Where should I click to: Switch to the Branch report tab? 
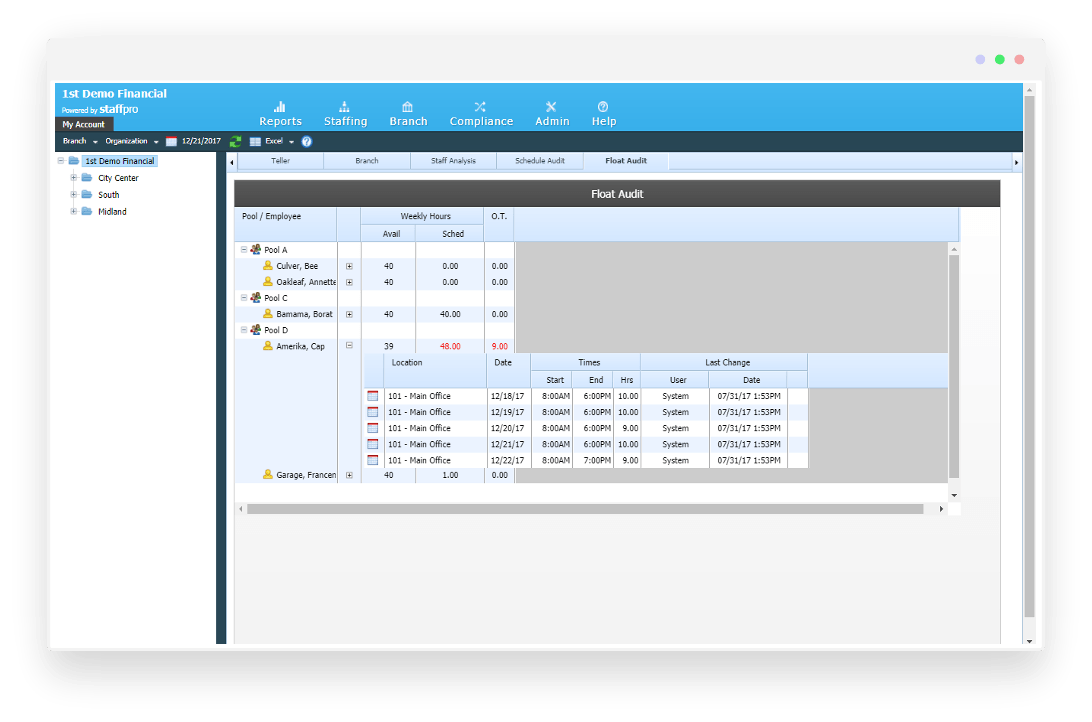coord(367,161)
